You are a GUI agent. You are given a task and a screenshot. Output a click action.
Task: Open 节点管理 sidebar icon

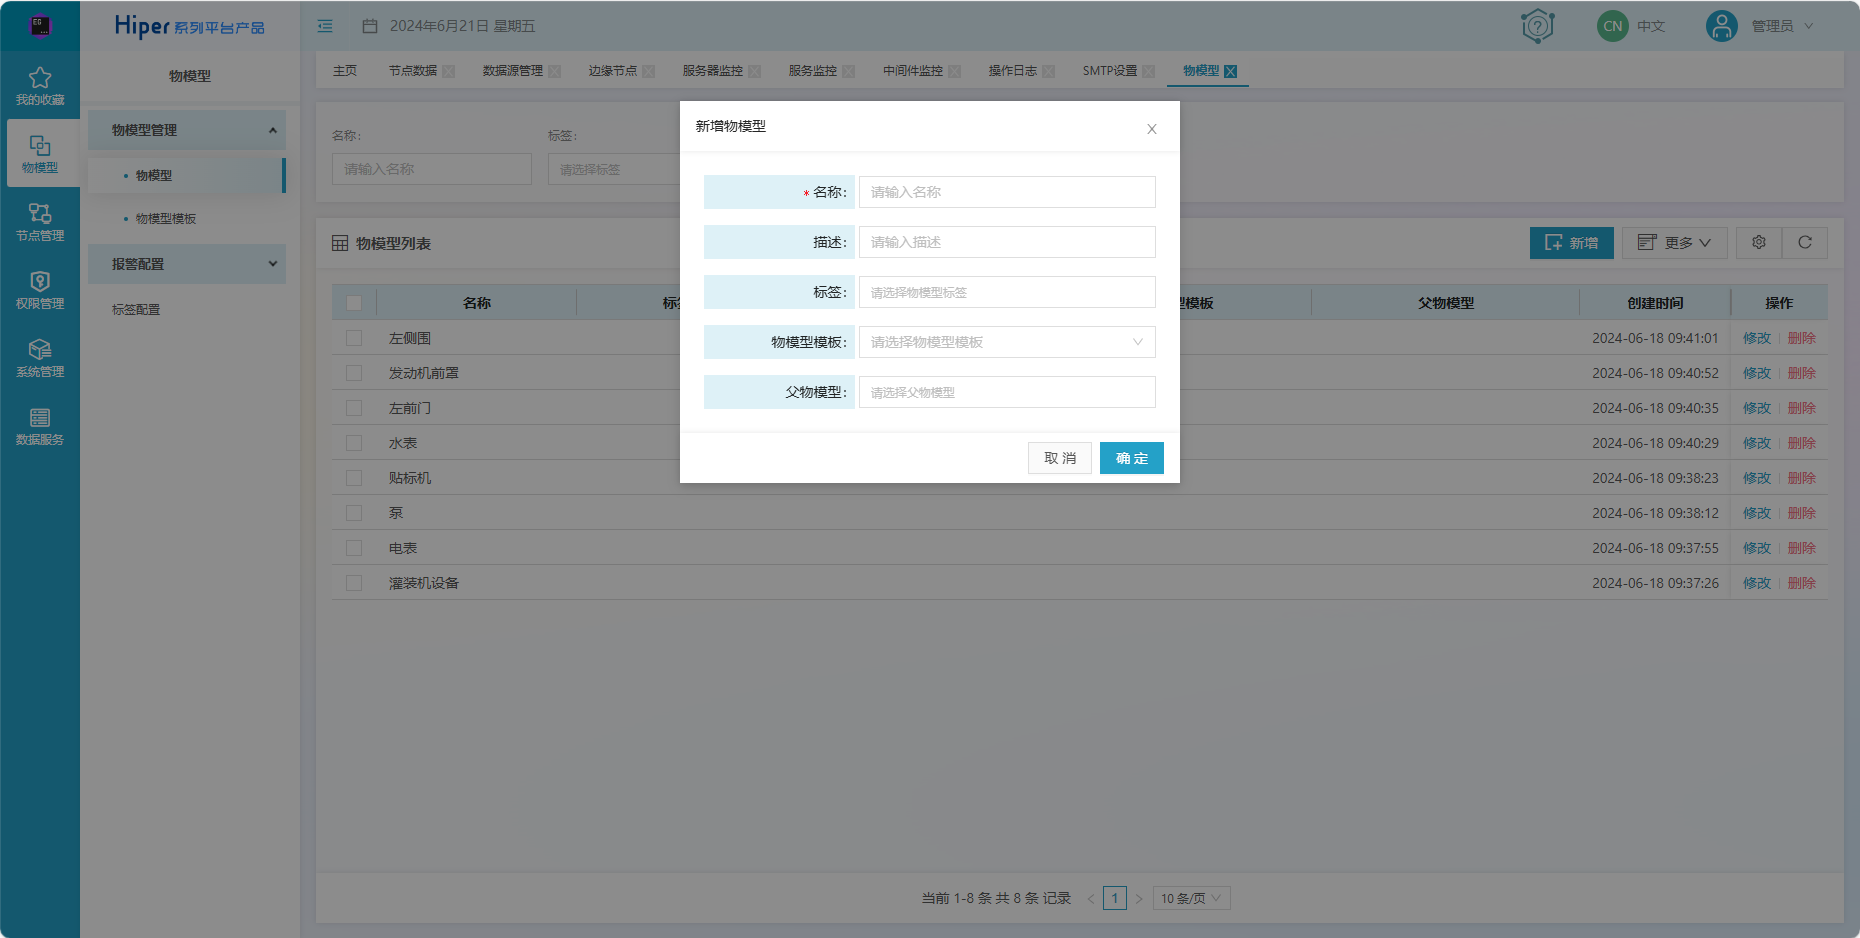point(40,213)
